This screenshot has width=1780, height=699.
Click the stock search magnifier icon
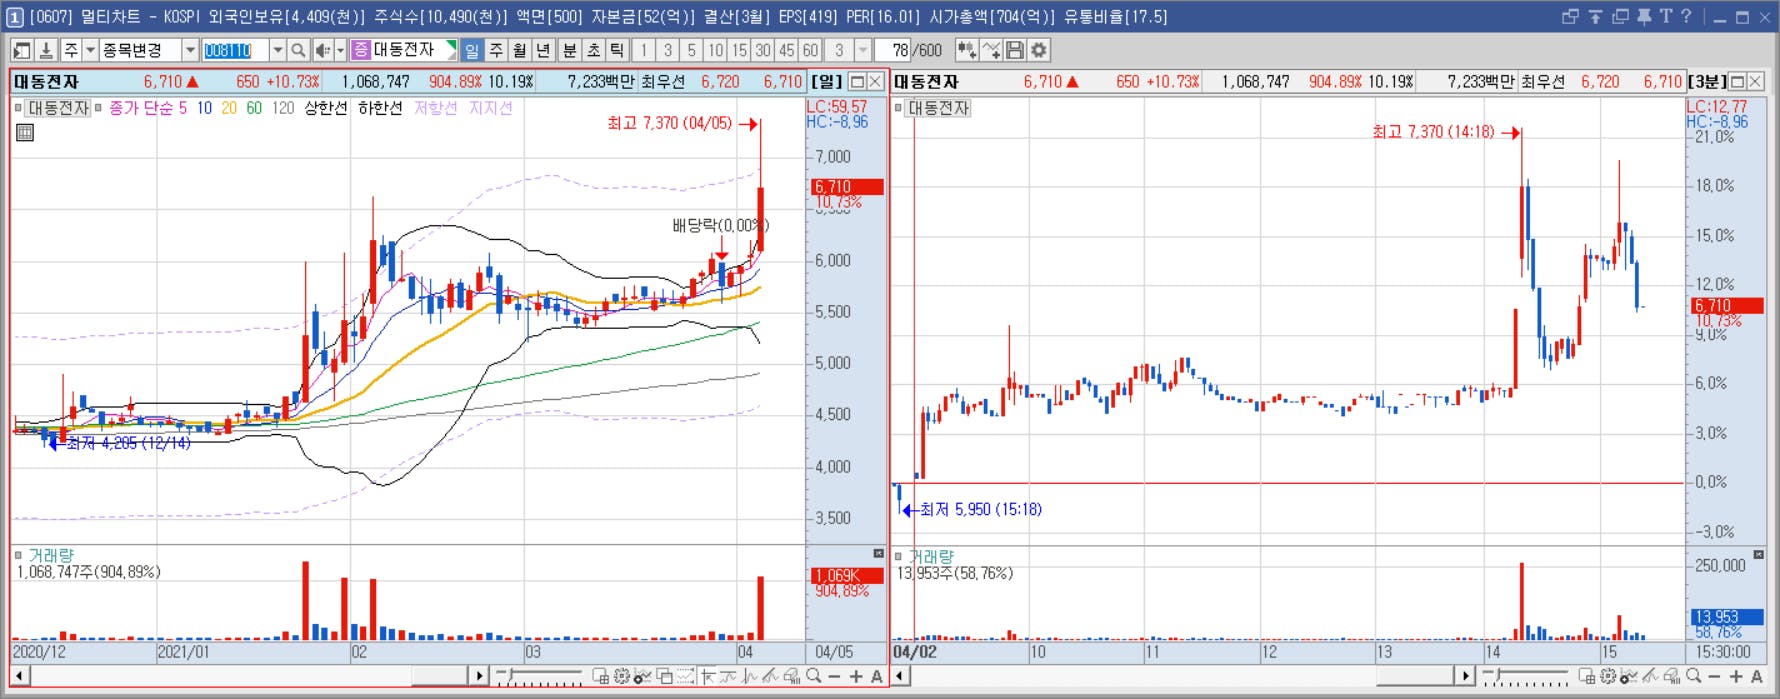298,50
